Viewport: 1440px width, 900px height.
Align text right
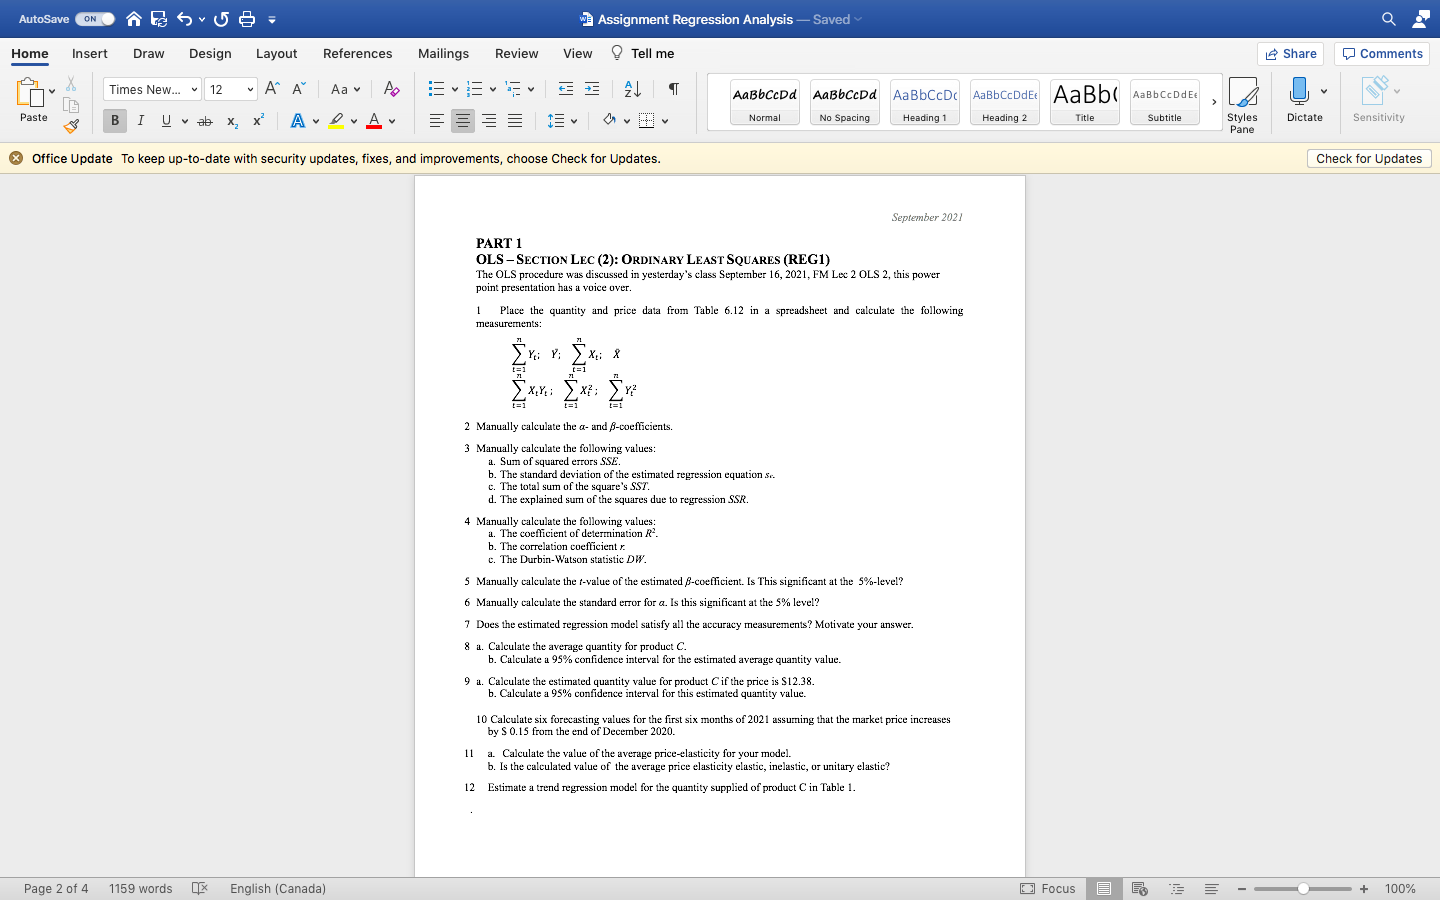489,121
